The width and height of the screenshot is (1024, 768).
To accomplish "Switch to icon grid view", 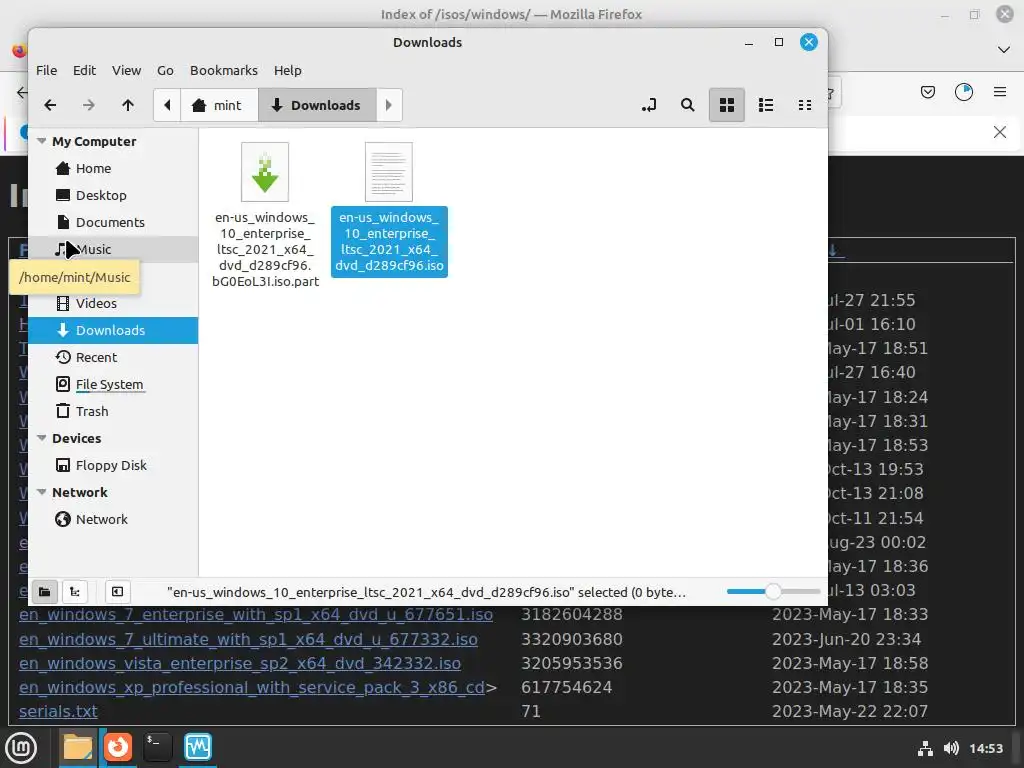I will click(x=727, y=105).
